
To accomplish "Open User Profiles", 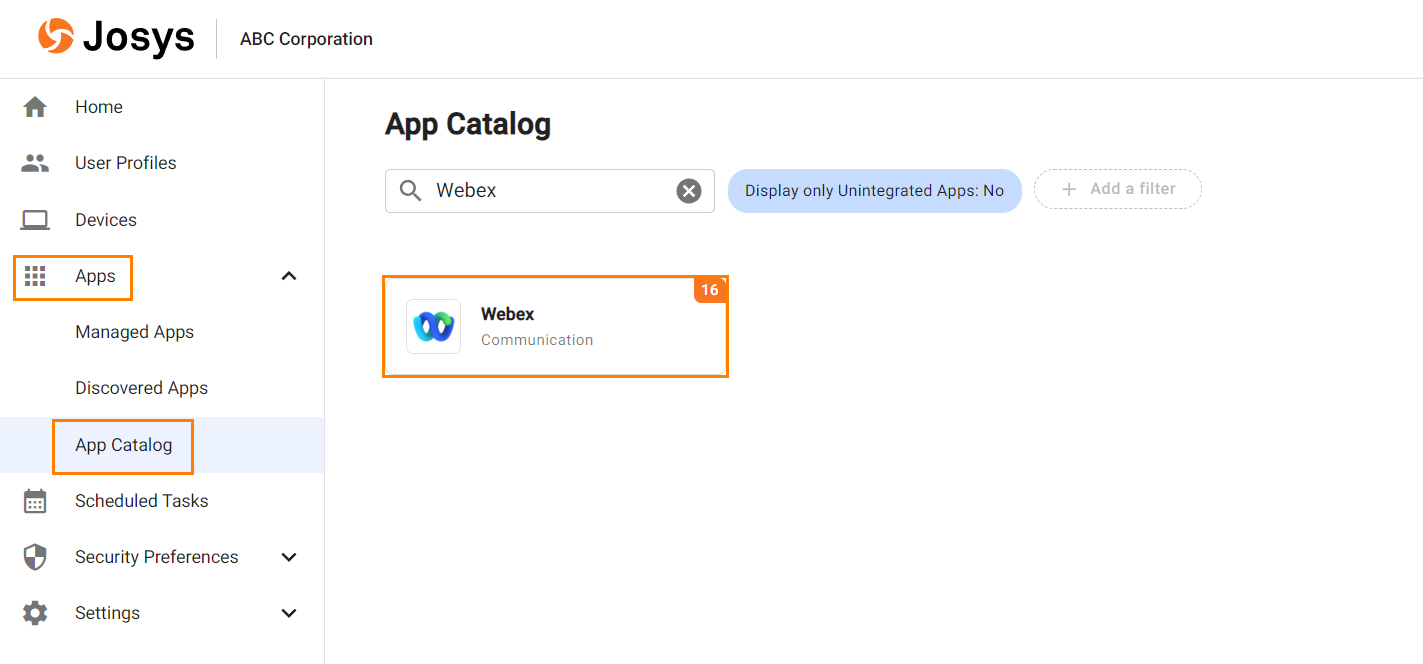I will 126,163.
